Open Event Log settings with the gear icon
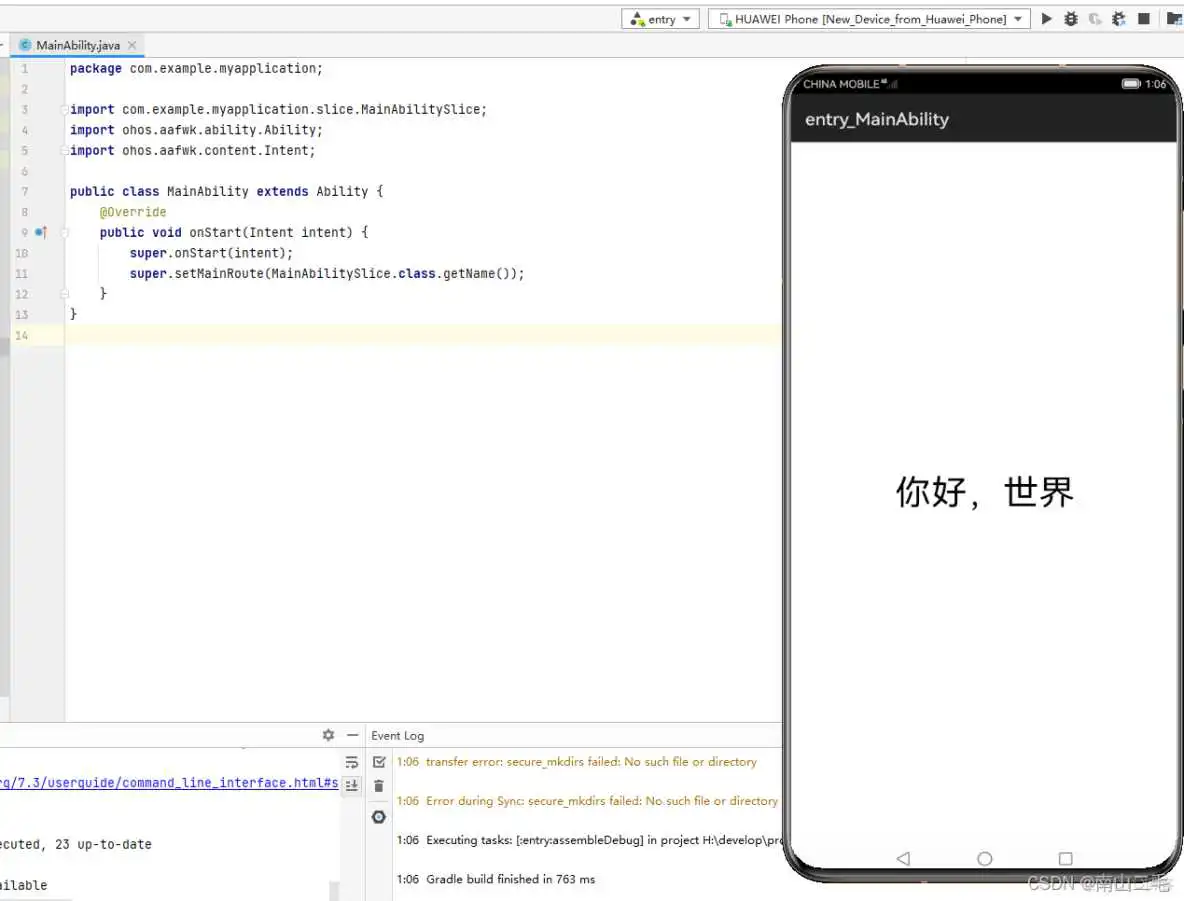Screen dimensions: 1184x901 point(379,817)
